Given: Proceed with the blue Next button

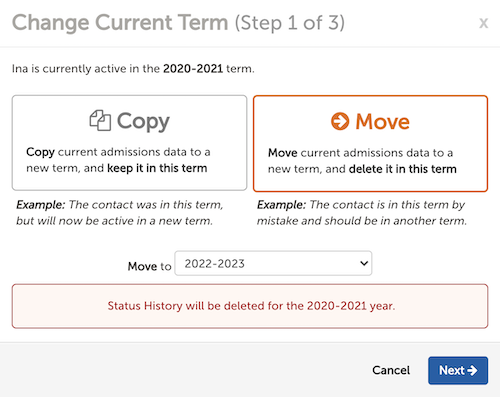Looking at the screenshot, I should pyautogui.click(x=458, y=370).
